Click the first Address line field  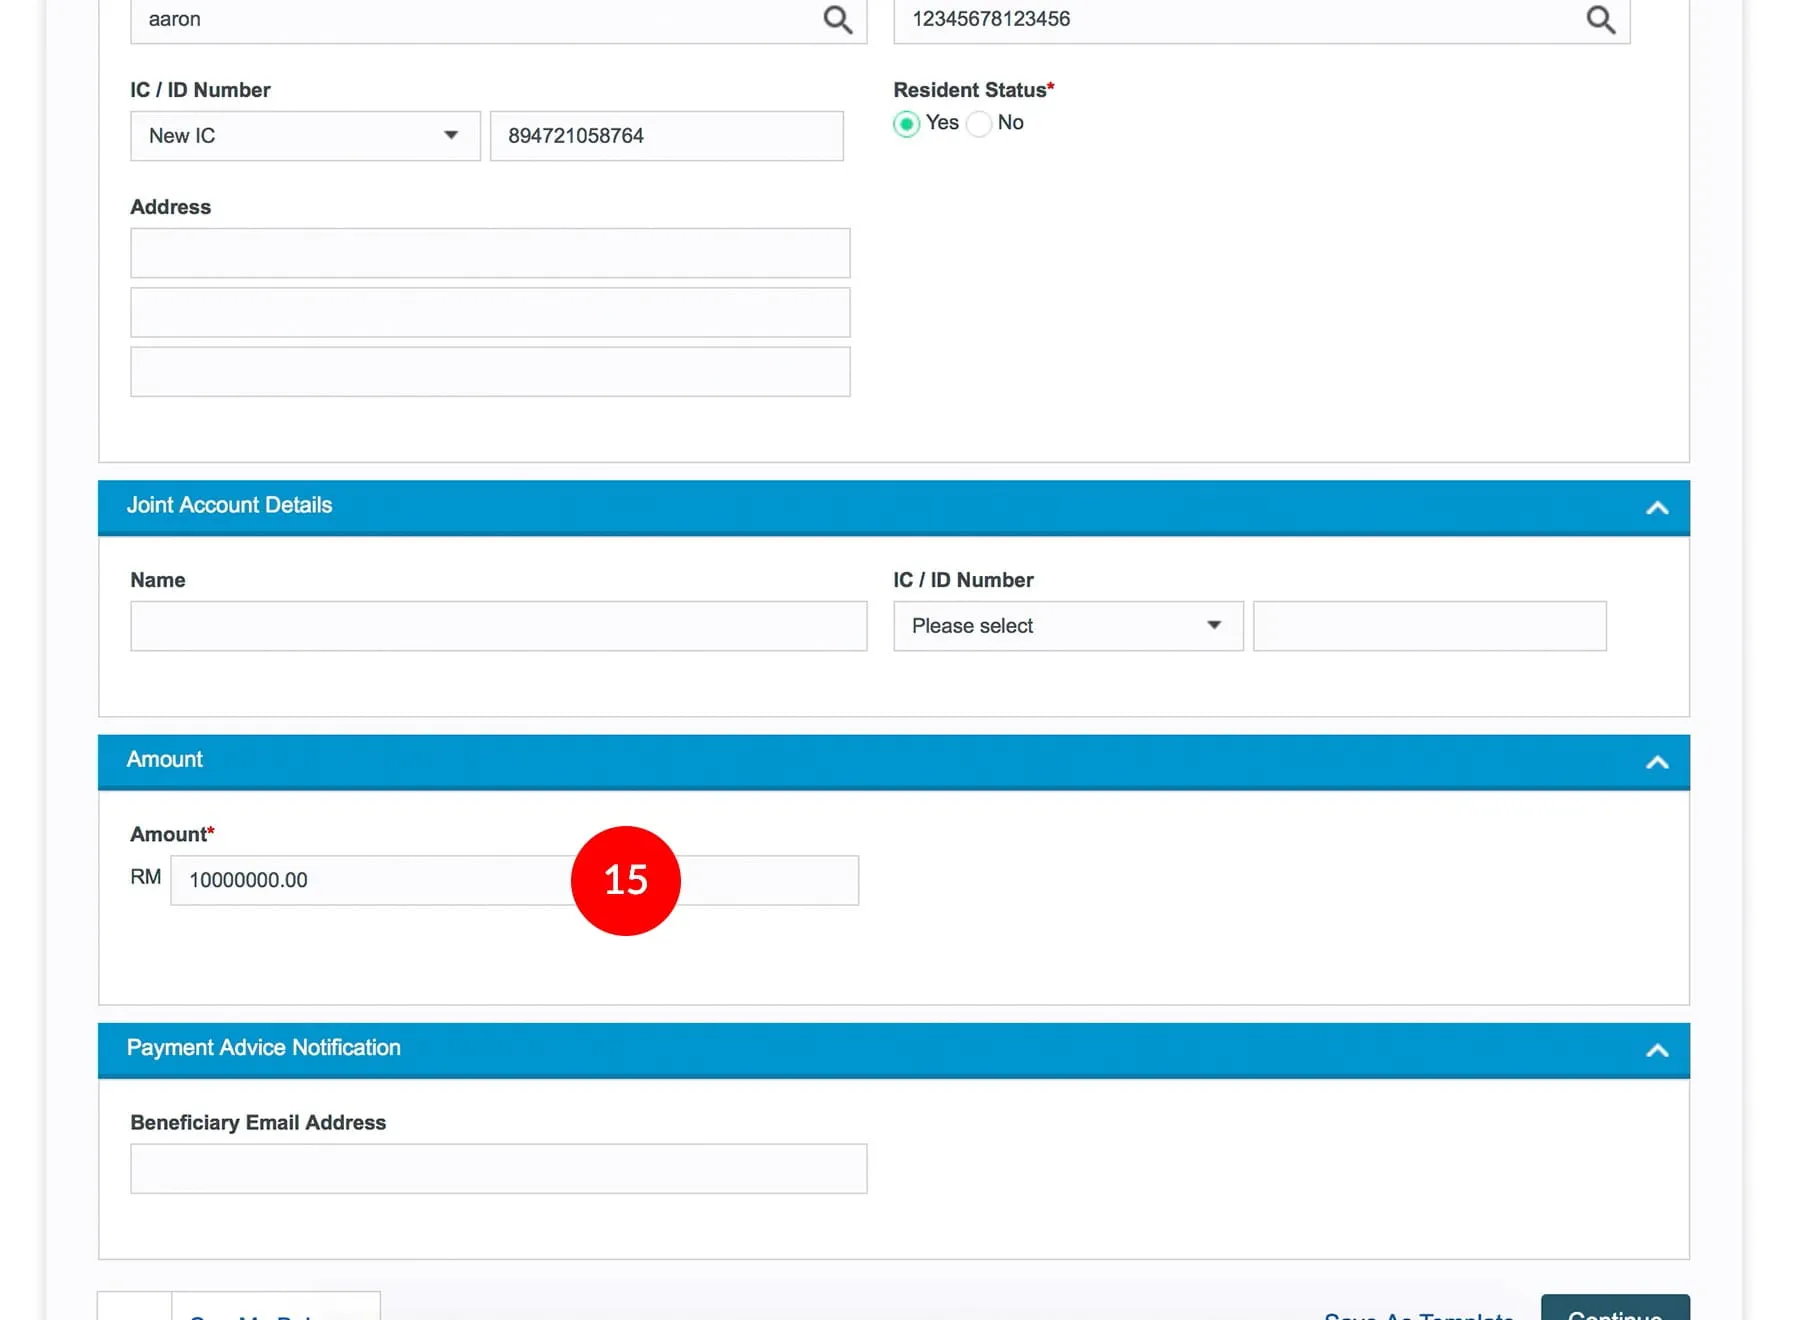coord(490,253)
